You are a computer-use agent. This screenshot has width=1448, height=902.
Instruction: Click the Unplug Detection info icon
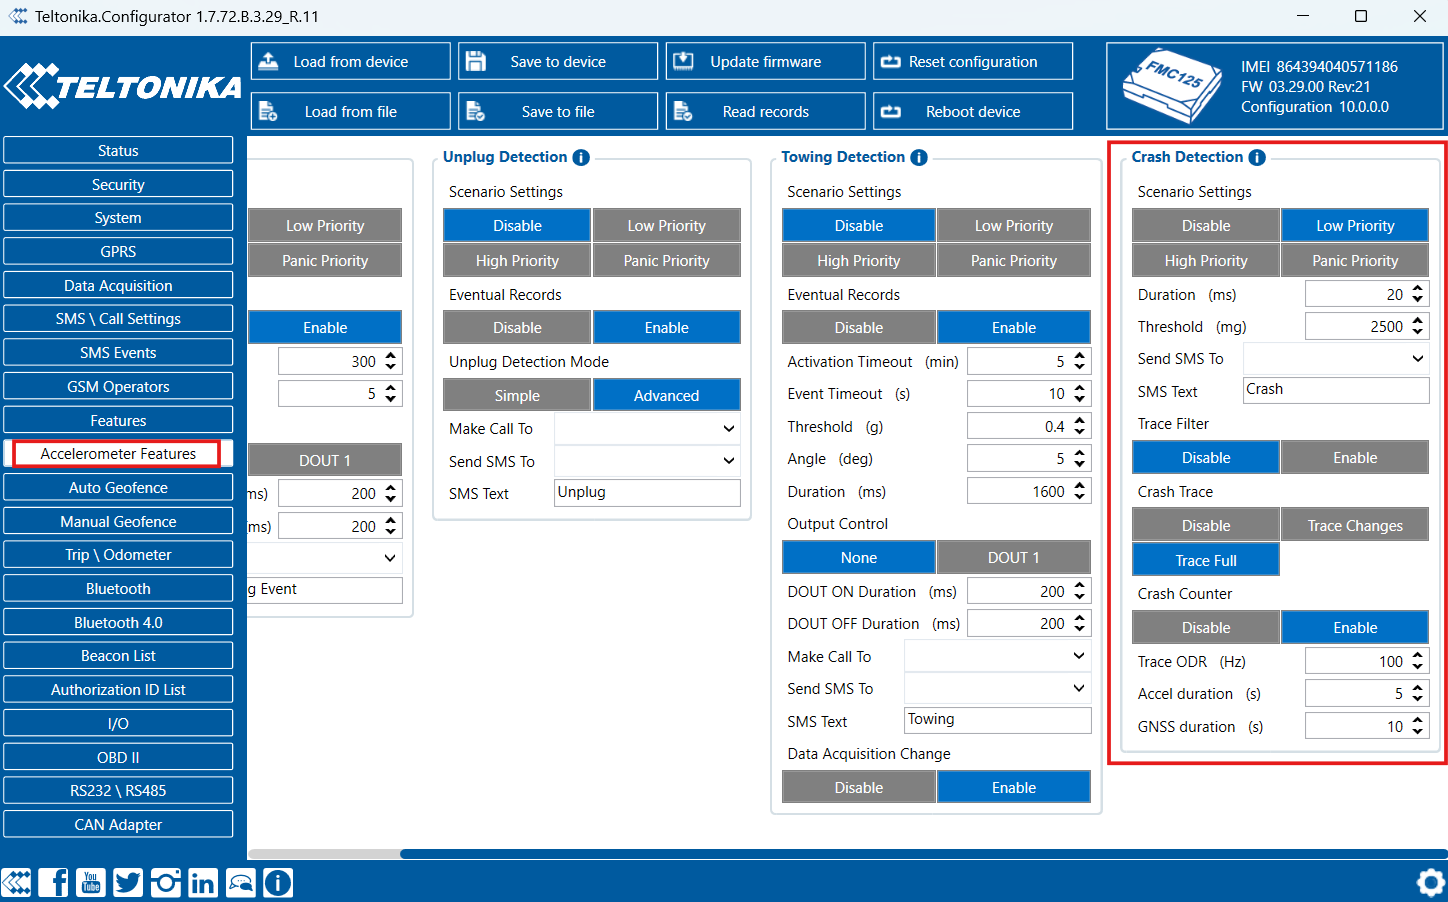pyautogui.click(x=581, y=157)
